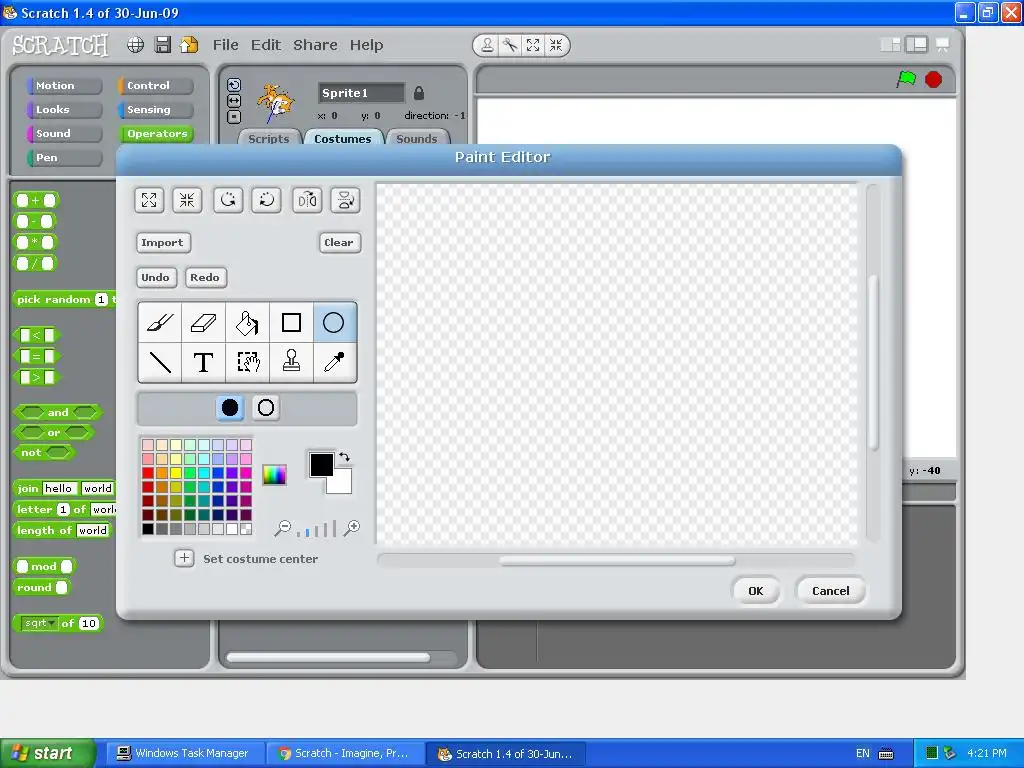Viewport: 1024px width, 768px height.
Task: Click the Clear button
Action: coord(339,242)
